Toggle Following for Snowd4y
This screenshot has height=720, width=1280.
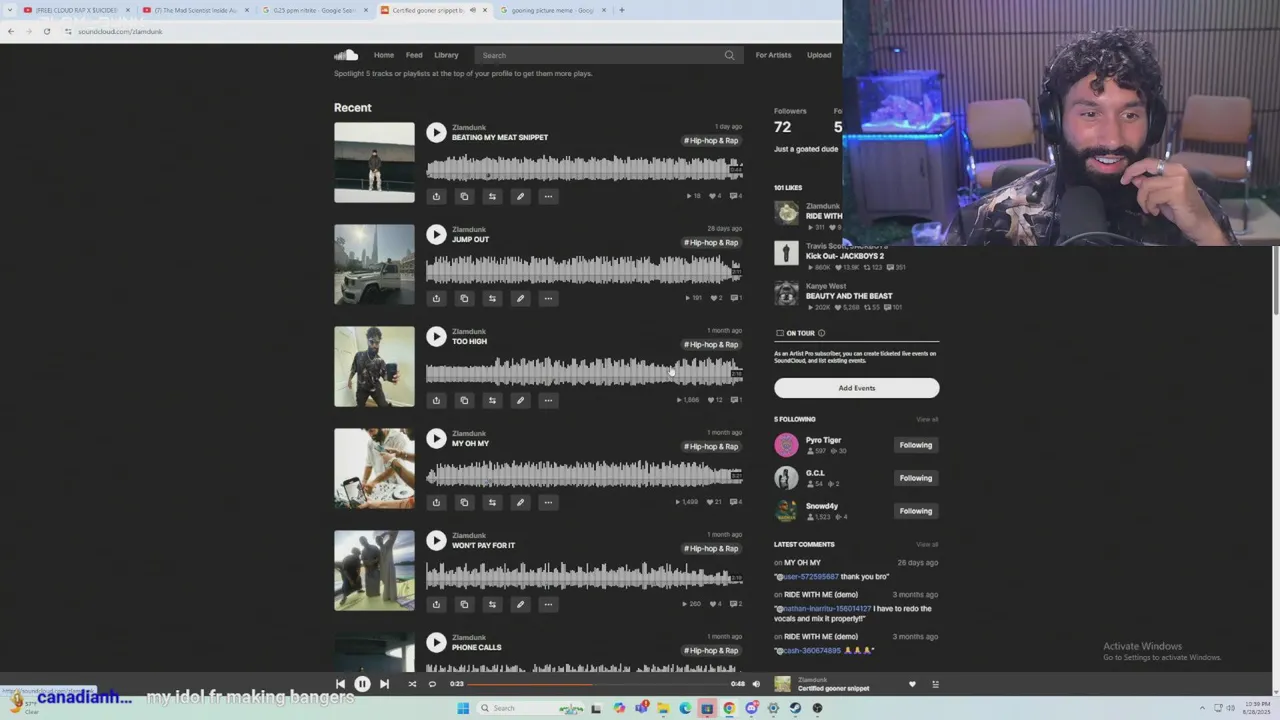(x=915, y=511)
